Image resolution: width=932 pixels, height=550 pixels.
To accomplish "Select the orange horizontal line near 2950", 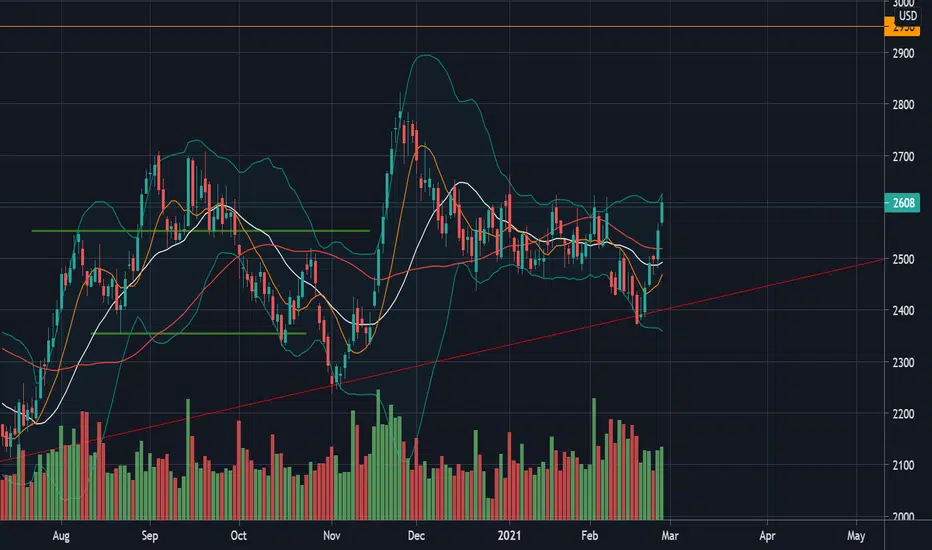I will [x=442, y=27].
